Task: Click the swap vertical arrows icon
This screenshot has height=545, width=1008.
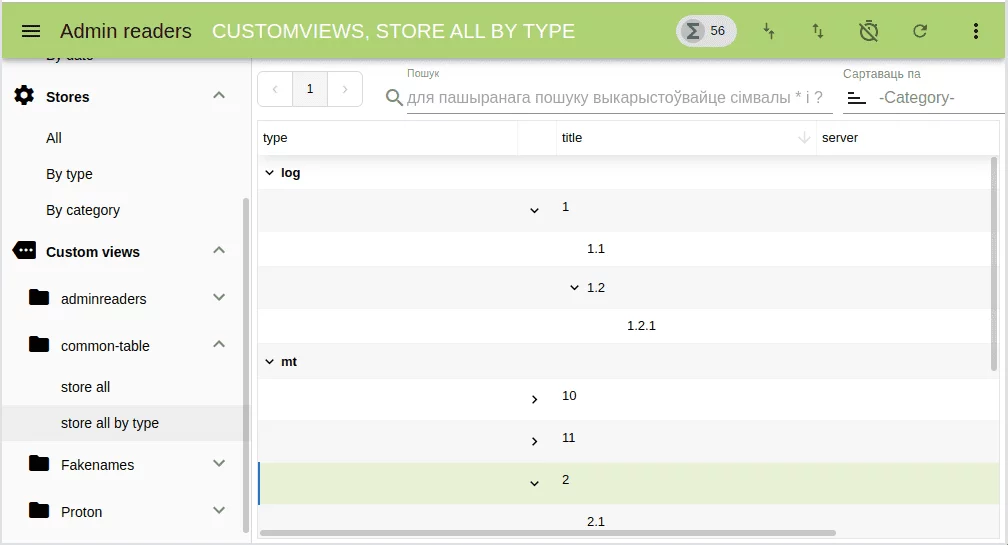Action: click(x=818, y=31)
